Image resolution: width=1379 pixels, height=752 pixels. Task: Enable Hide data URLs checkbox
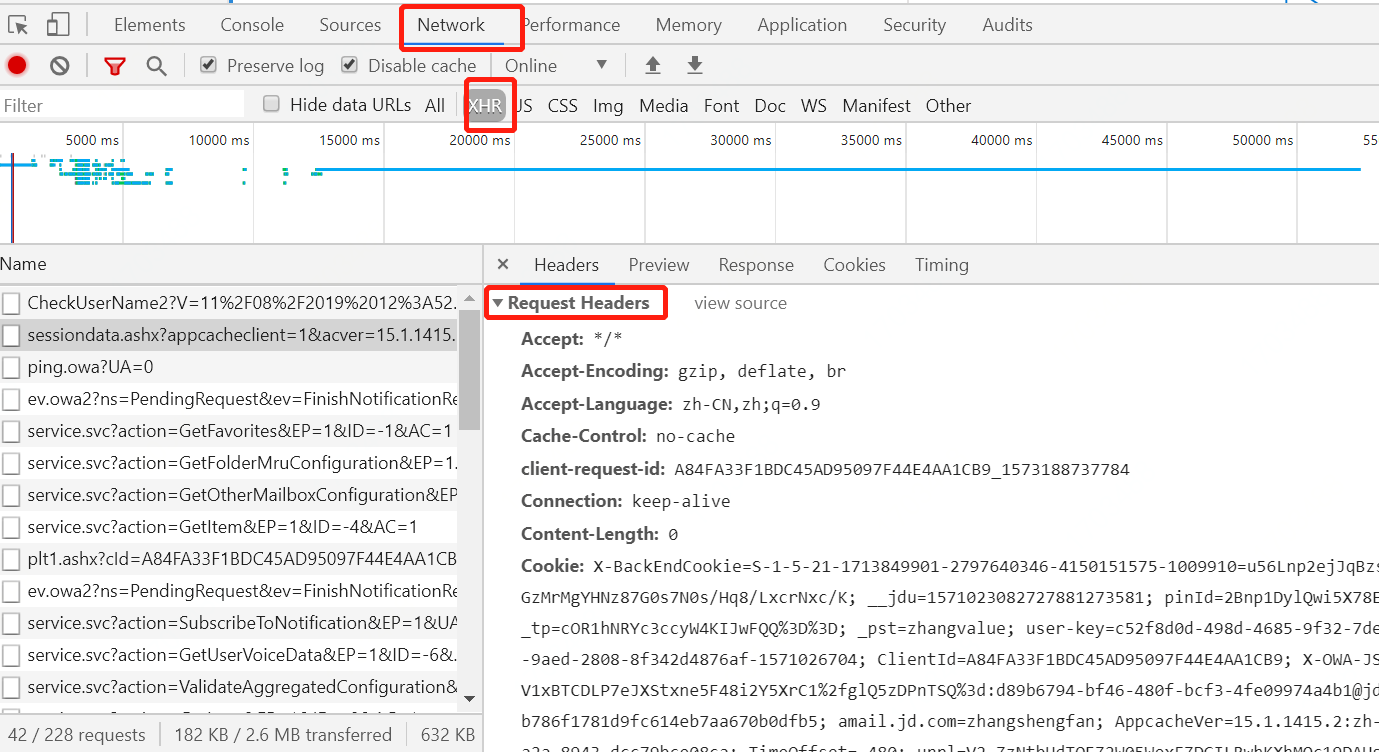tap(271, 104)
